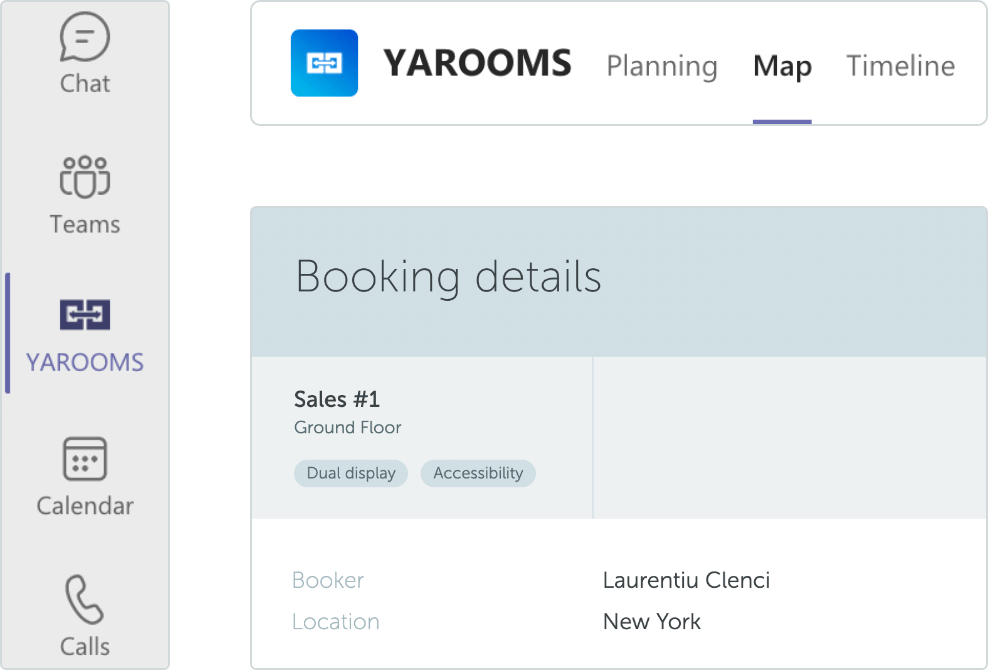Click the YAROOMS header title text
The image size is (988, 670).
(477, 63)
